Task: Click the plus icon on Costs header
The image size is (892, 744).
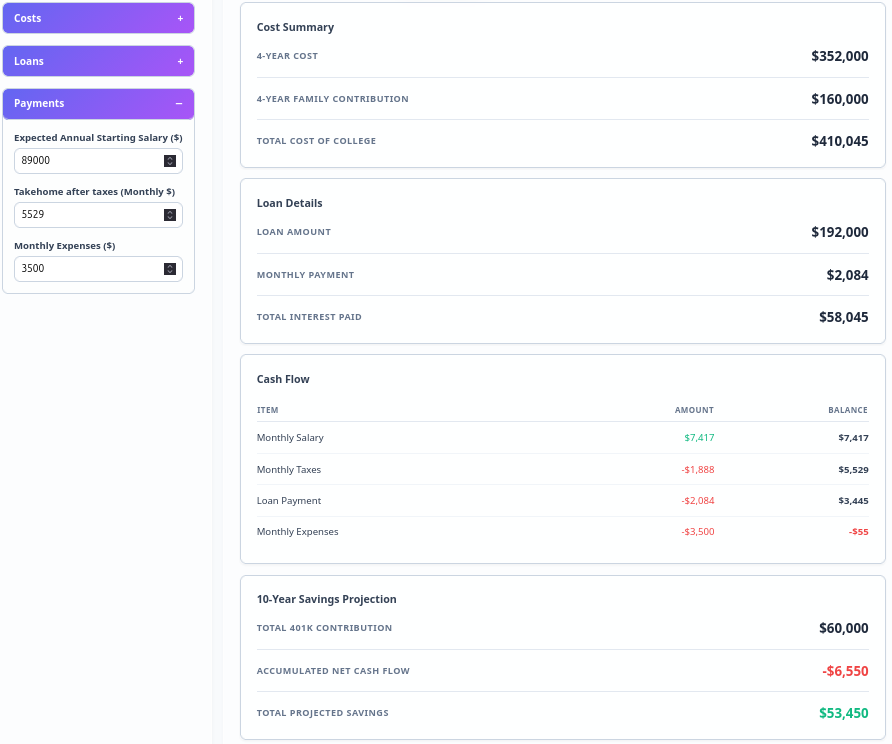Action: tap(180, 18)
